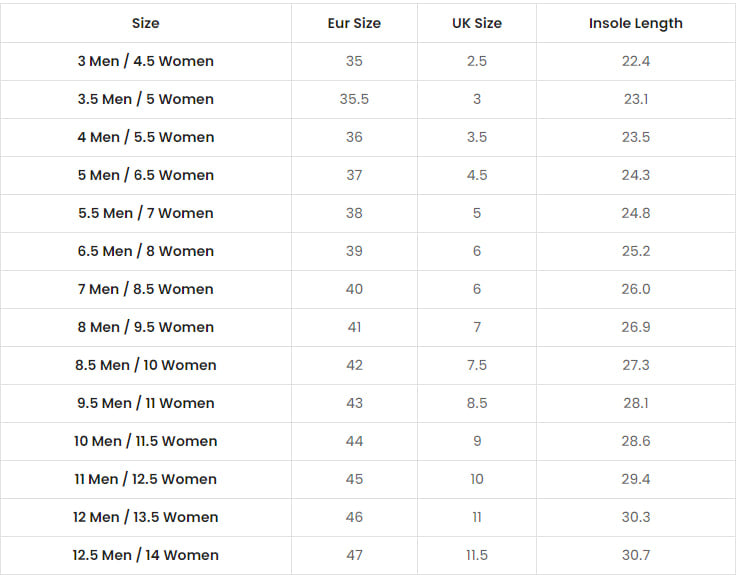This screenshot has height=577, width=737.
Task: Select the 12.5 Men / 14 Women row
Action: pos(146,555)
